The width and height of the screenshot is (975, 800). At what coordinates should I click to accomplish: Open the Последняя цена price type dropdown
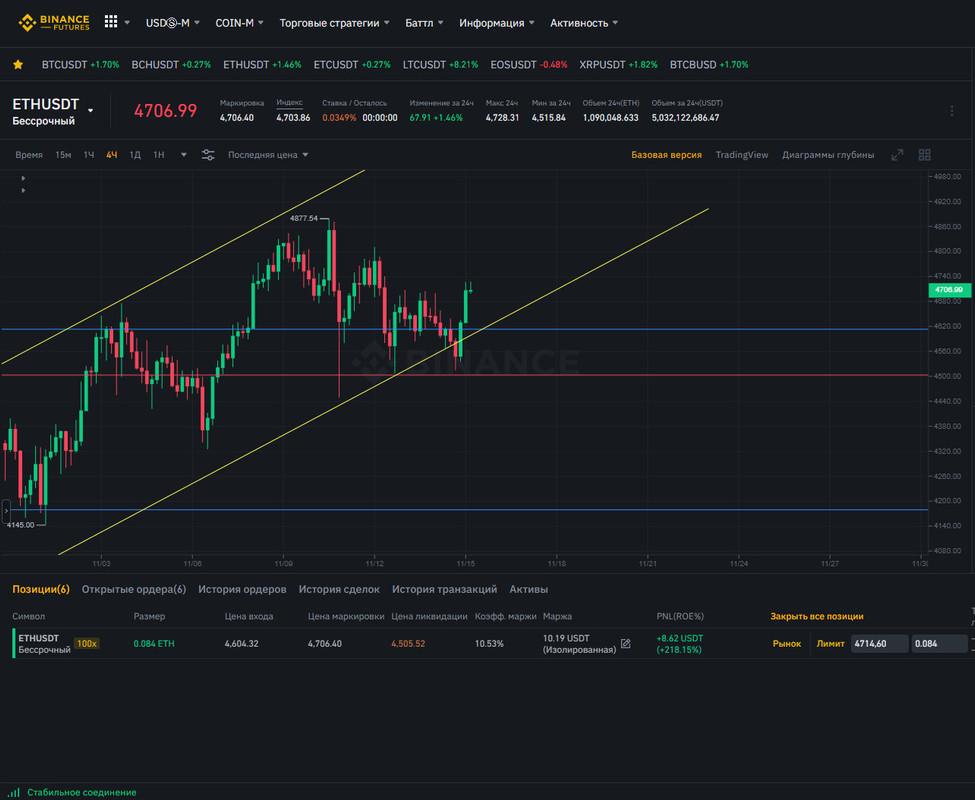pos(268,155)
